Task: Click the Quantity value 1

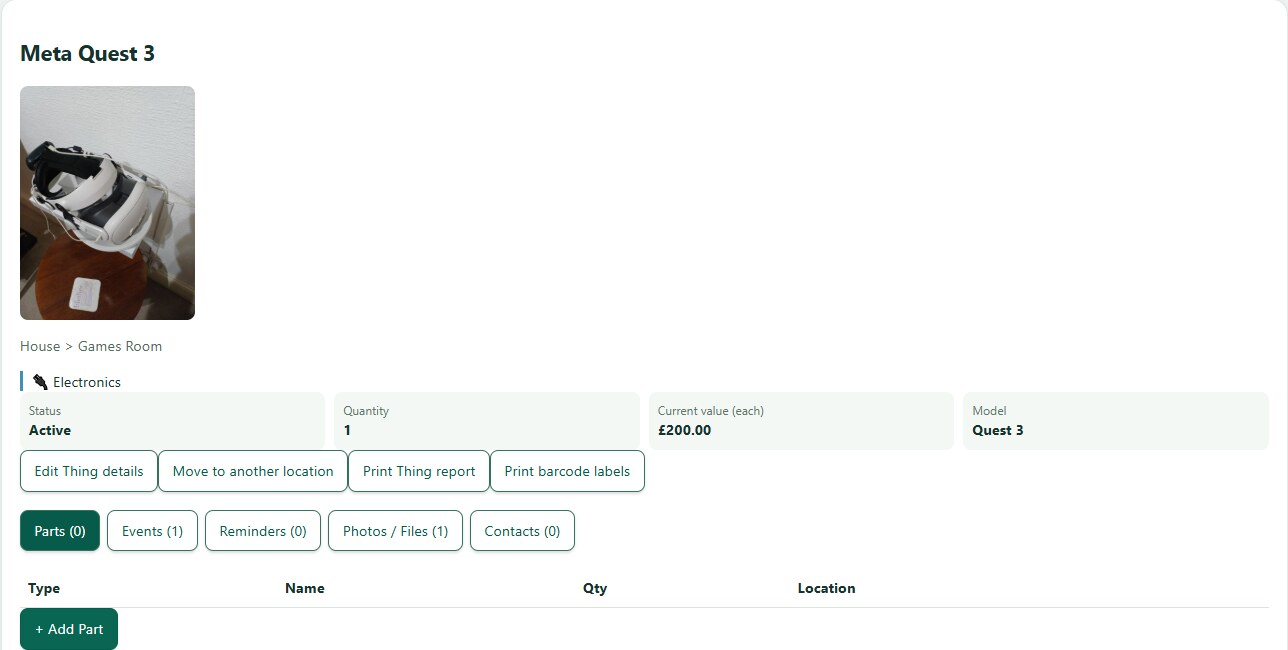Action: tap(347, 430)
